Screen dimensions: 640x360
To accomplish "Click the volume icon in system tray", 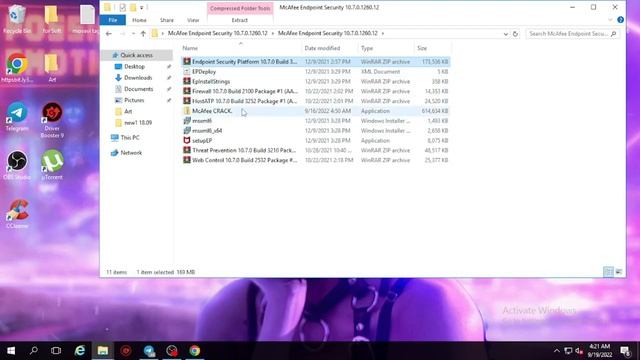I will click(x=579, y=351).
